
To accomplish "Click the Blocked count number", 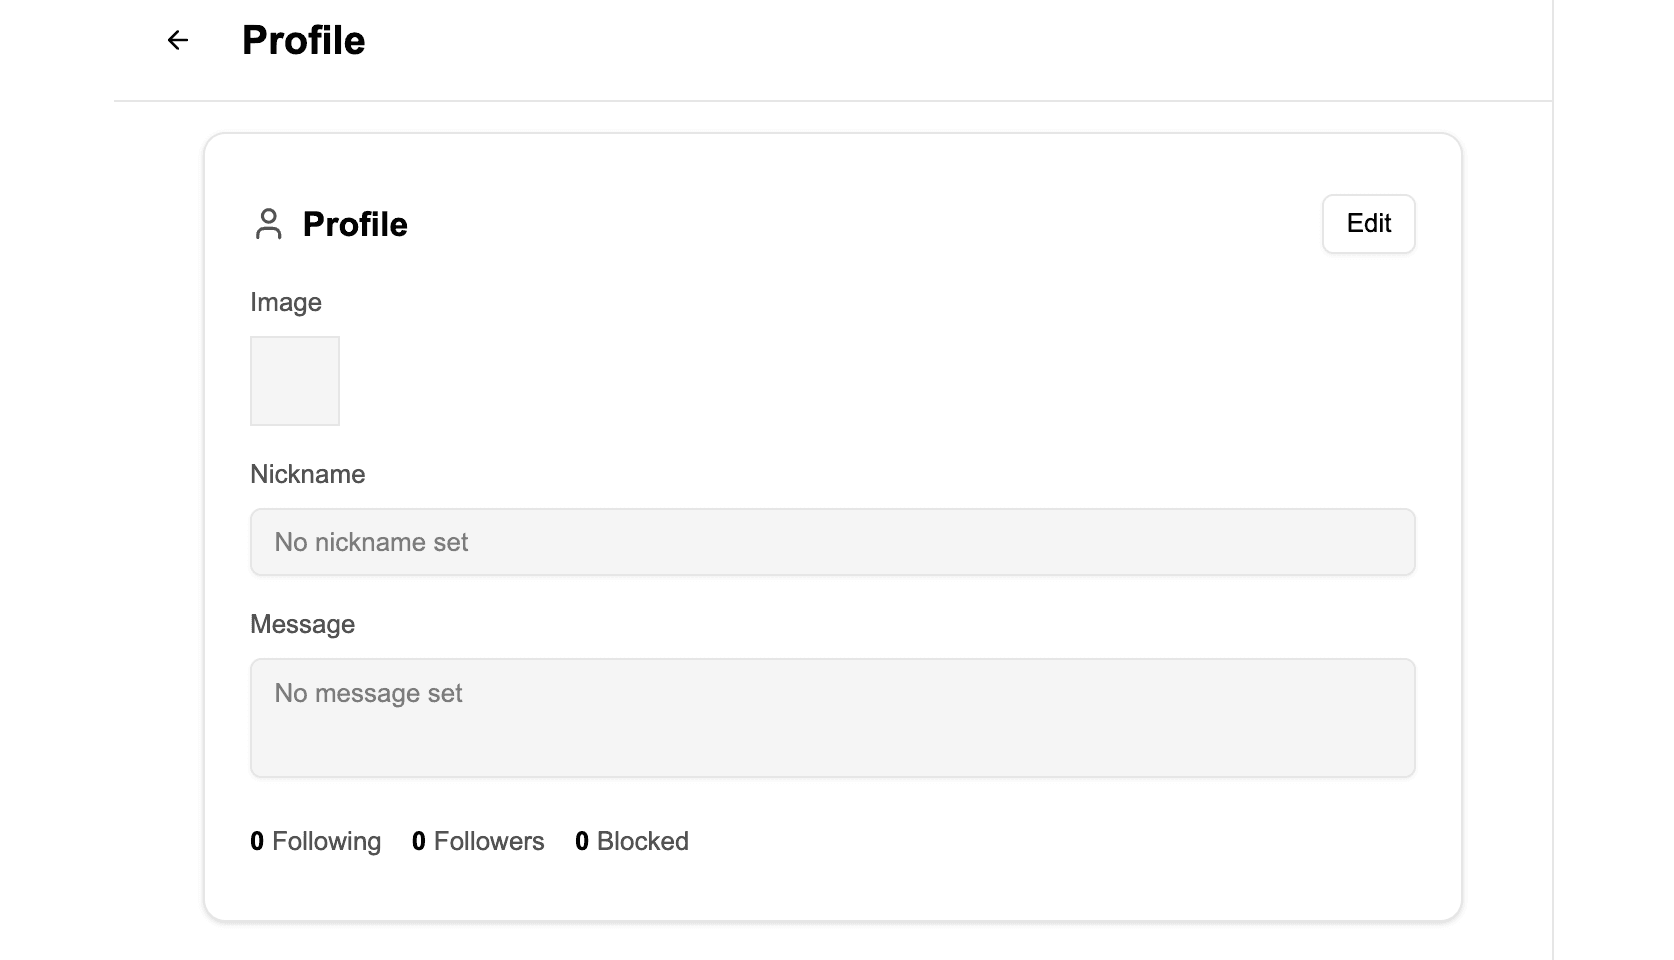I will coord(582,841).
